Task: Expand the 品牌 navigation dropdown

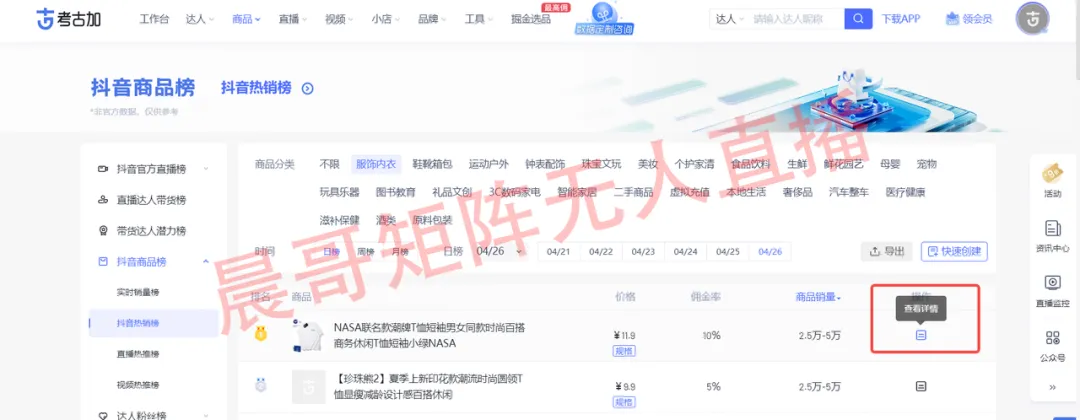Action: [432, 19]
